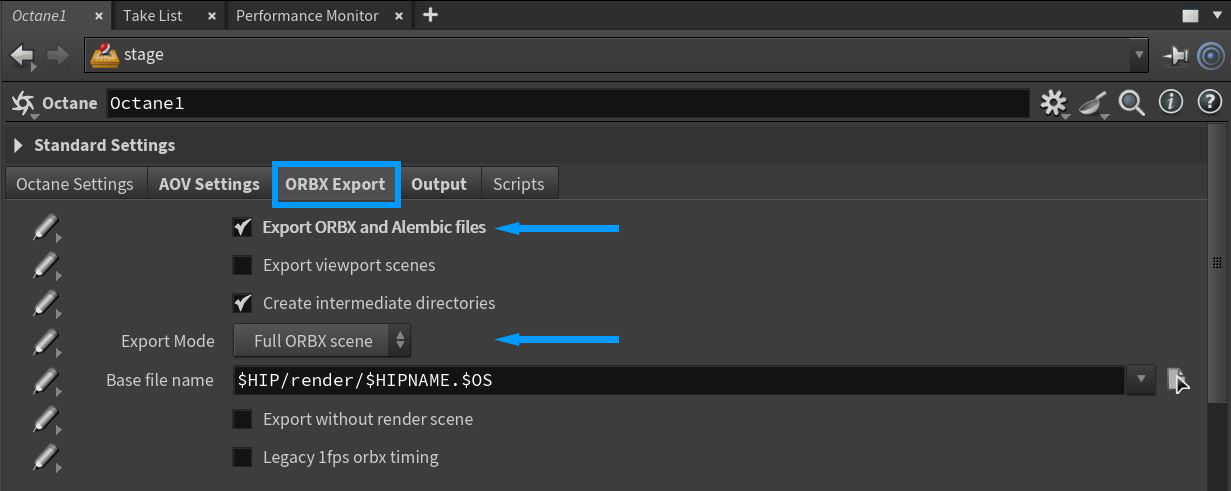The width and height of the screenshot is (1231, 491).
Task: Click the navigate back arrow
Action: pos(22,56)
